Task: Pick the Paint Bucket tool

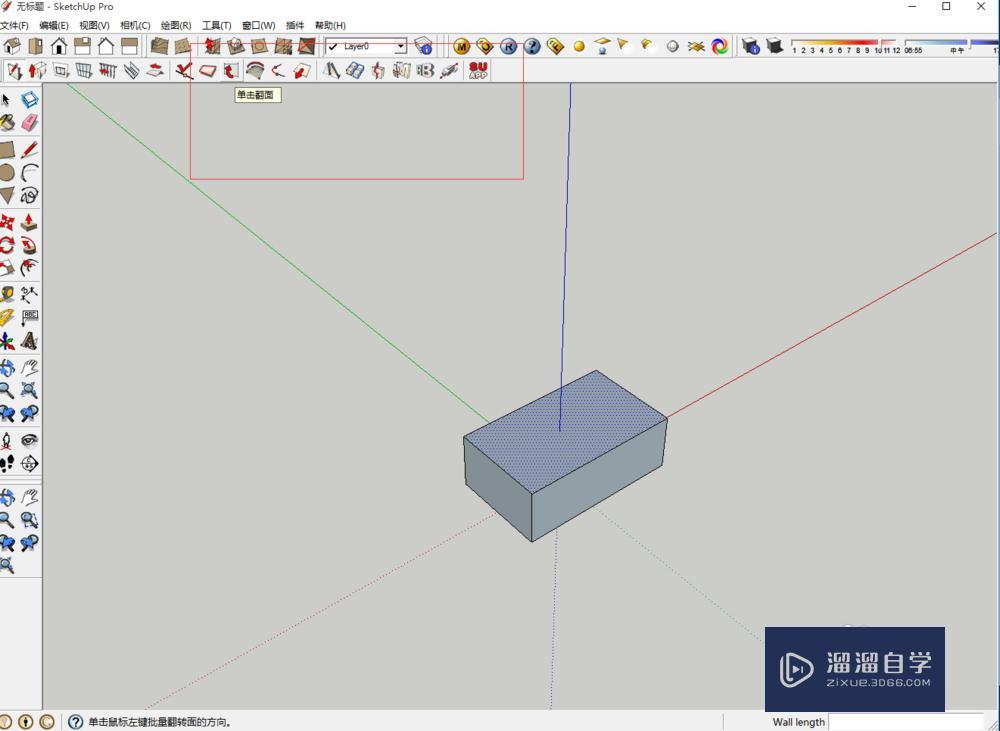Action: click(x=6, y=122)
